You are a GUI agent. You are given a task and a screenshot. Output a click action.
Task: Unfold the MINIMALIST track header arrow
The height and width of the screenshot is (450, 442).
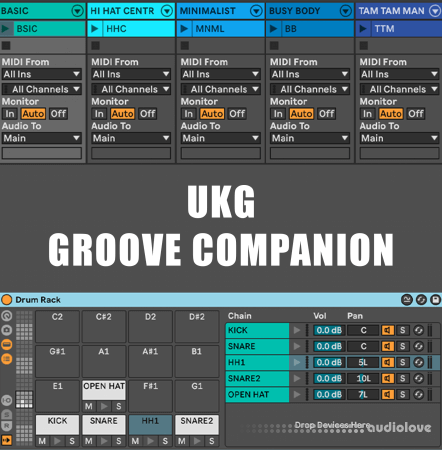256,11
